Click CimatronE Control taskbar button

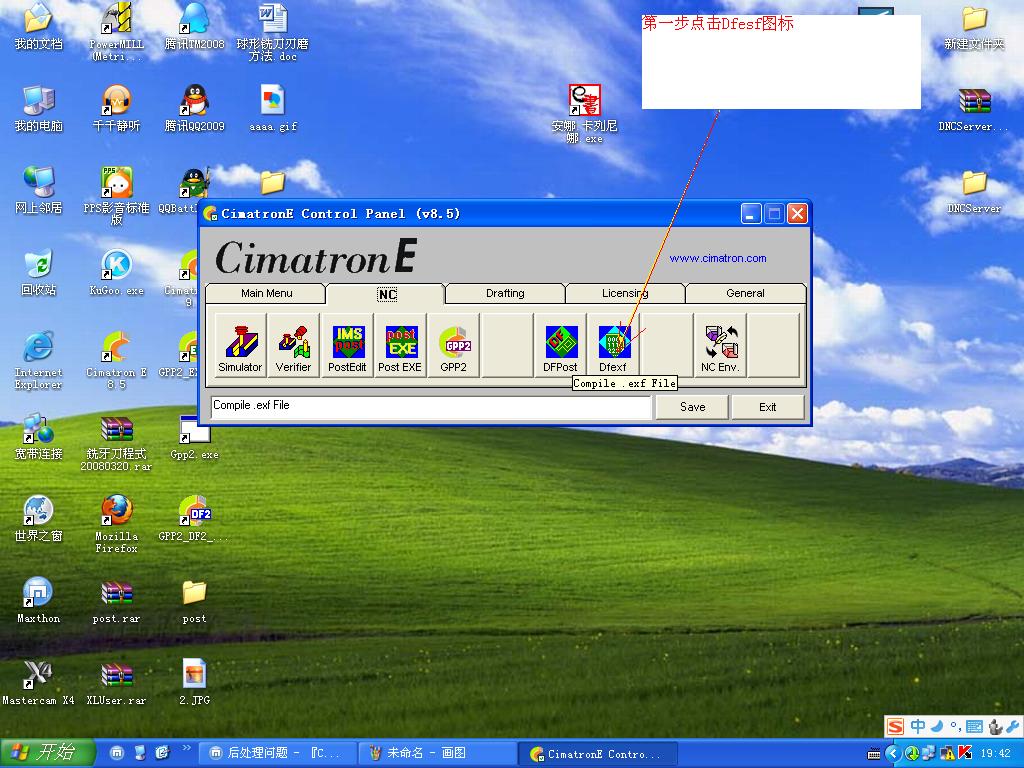[598, 753]
